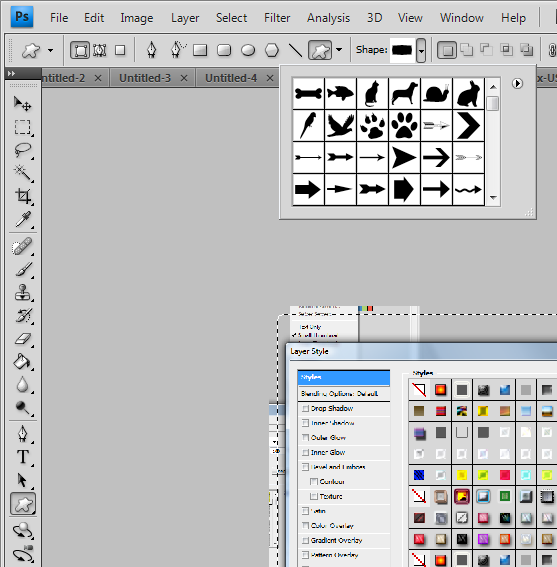Check the Inner Shadow option
The height and width of the screenshot is (567, 557).
[306, 423]
